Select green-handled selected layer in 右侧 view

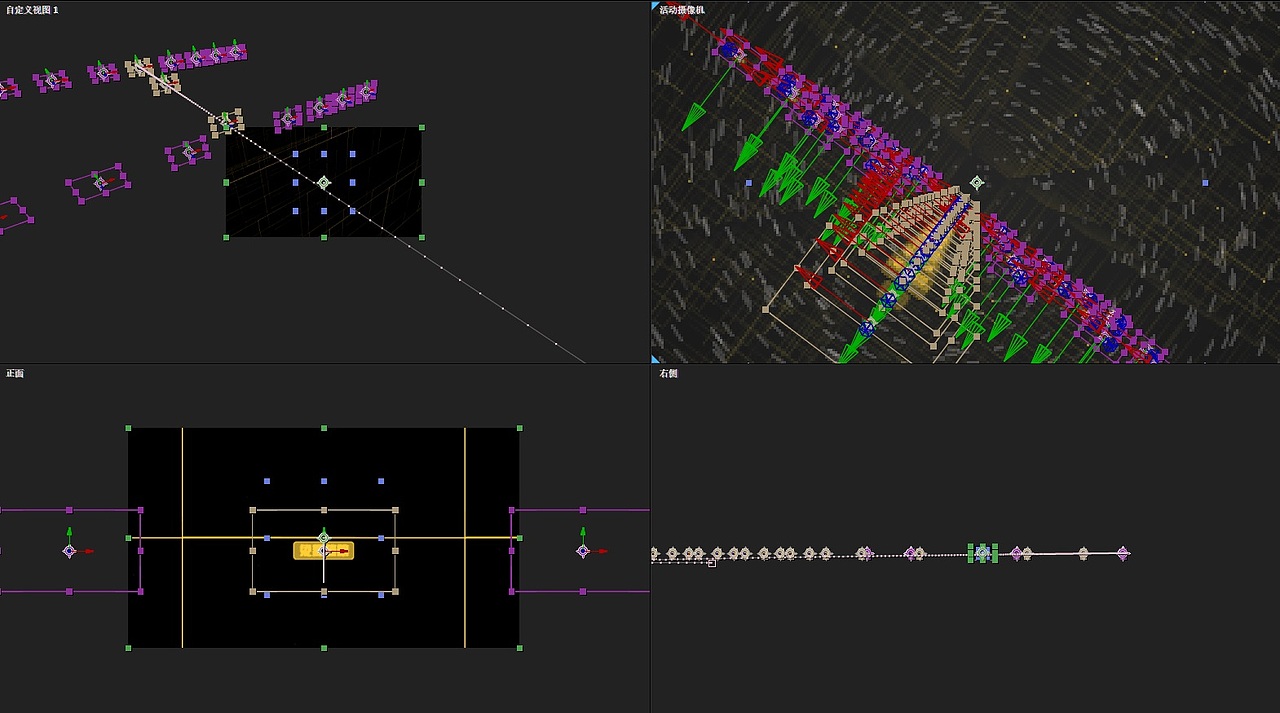click(982, 552)
